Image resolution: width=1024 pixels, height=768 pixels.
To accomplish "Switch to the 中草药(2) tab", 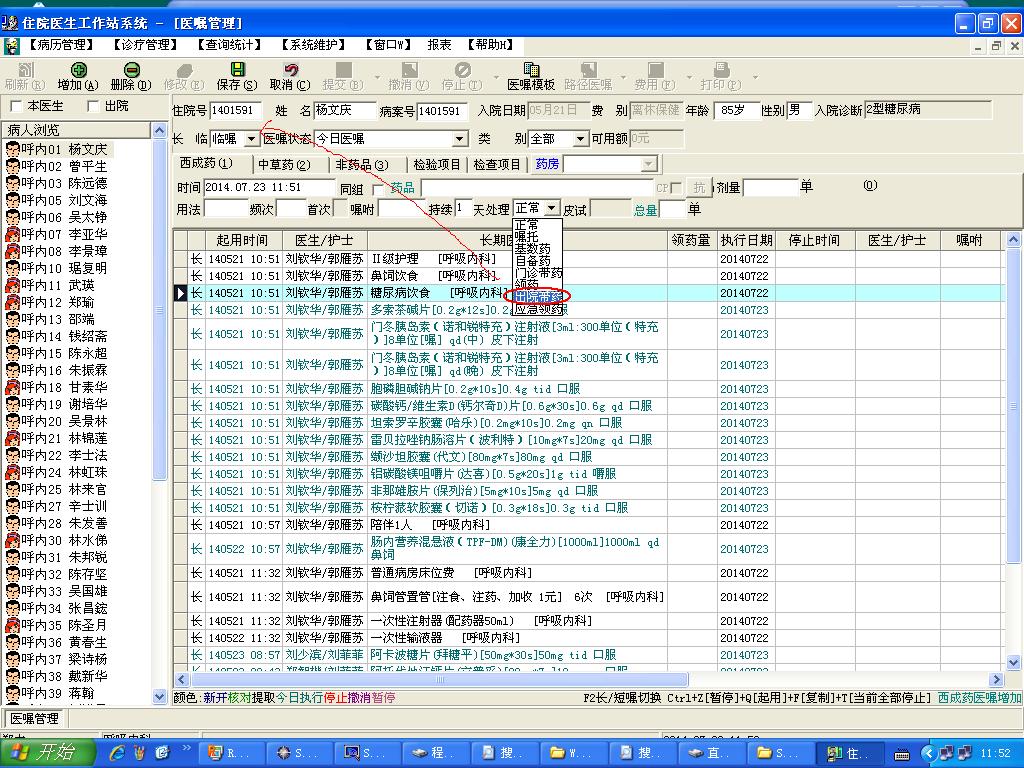I will click(284, 164).
